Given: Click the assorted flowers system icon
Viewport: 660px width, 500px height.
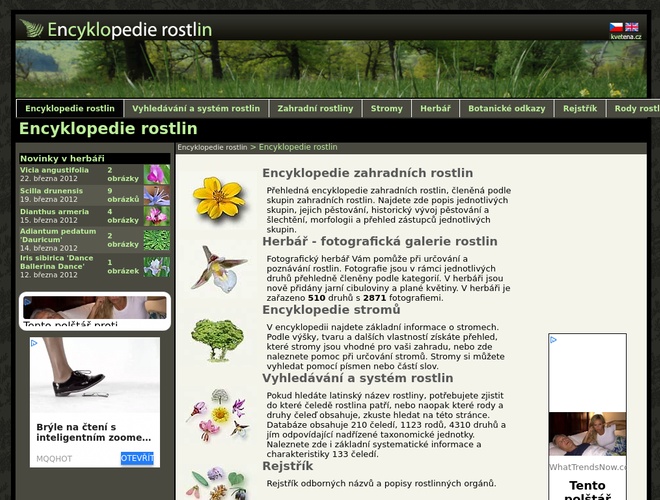Looking at the screenshot, I should point(218,414).
